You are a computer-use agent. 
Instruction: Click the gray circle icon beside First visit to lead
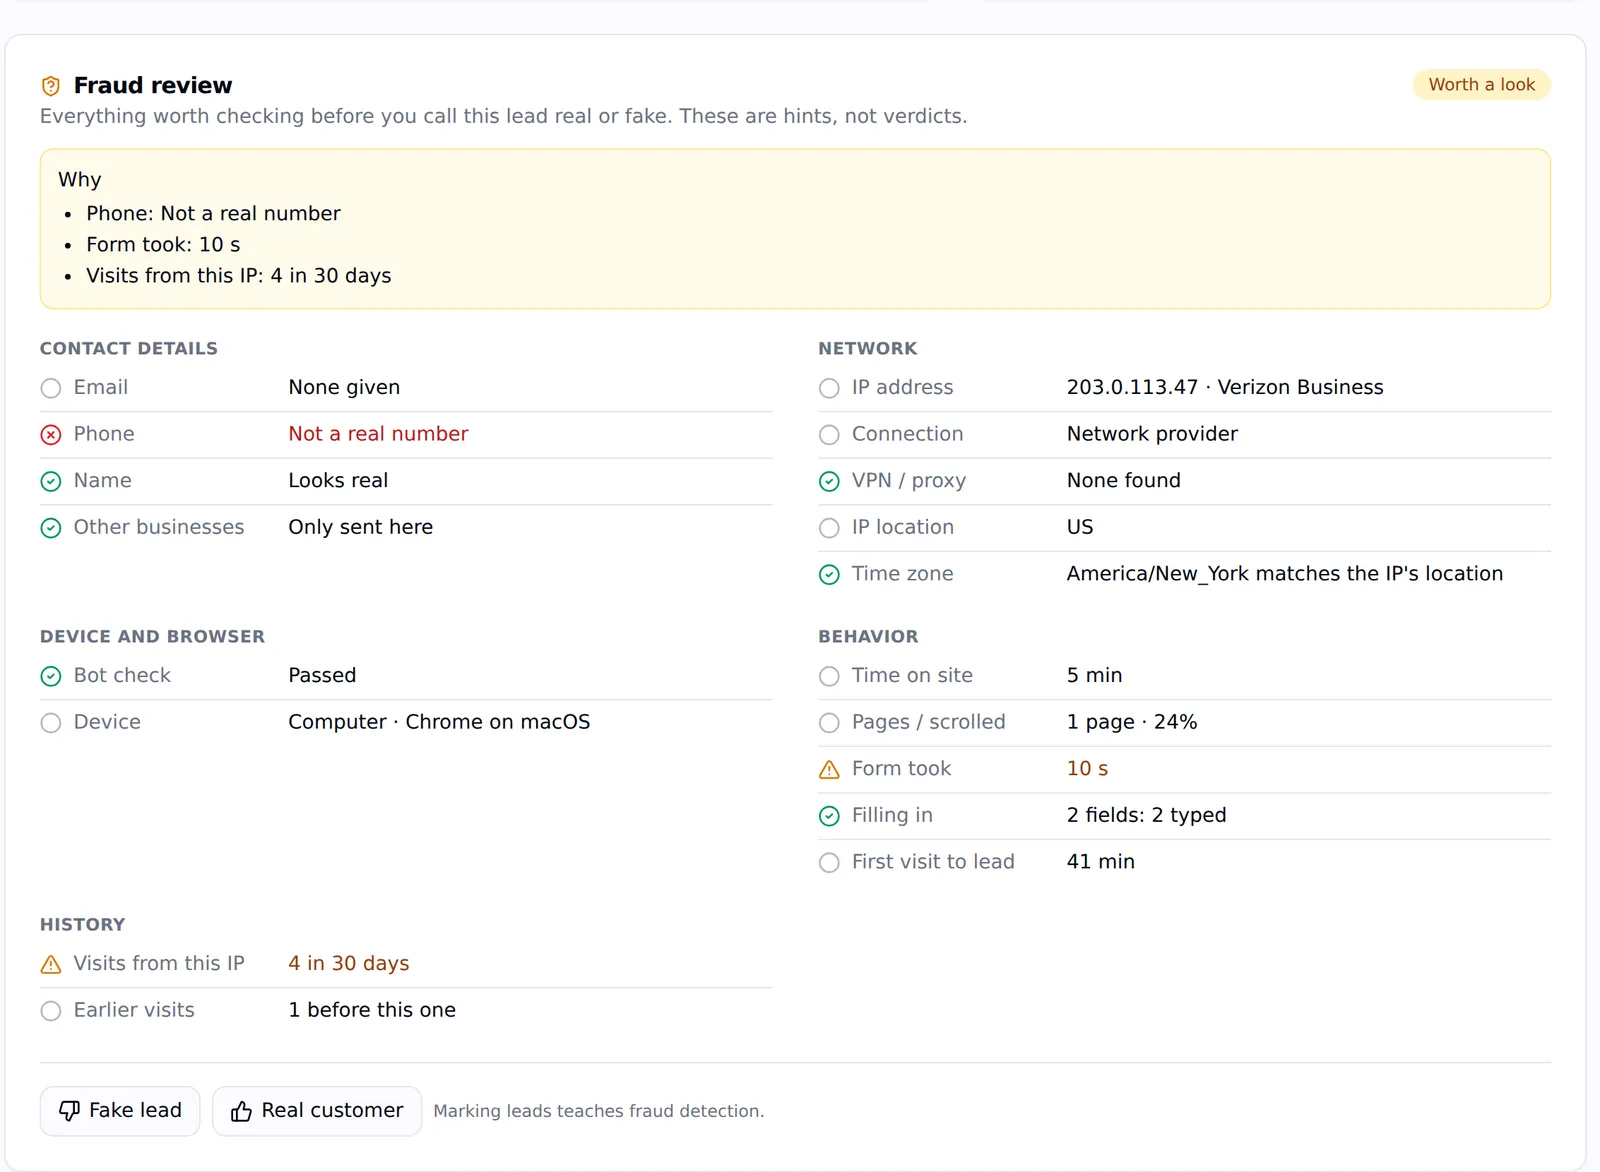pyautogui.click(x=829, y=862)
